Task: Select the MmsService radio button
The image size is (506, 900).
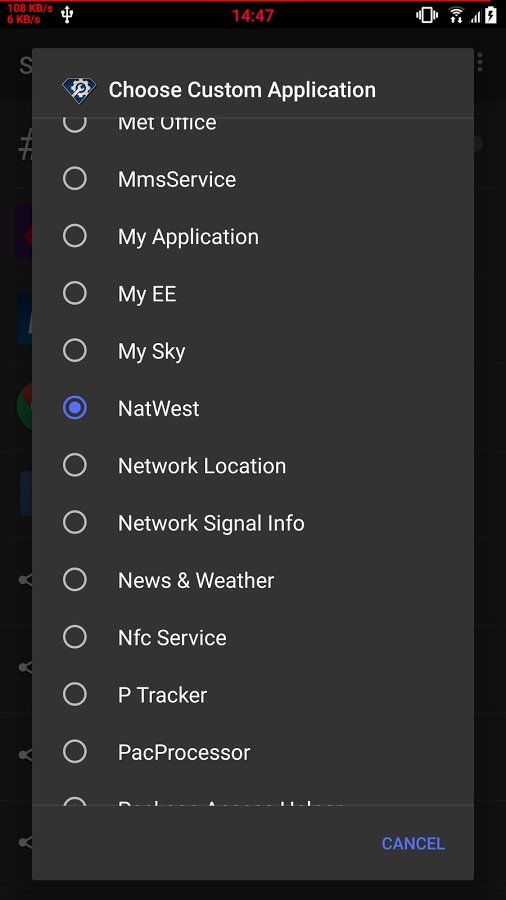Action: (75, 179)
